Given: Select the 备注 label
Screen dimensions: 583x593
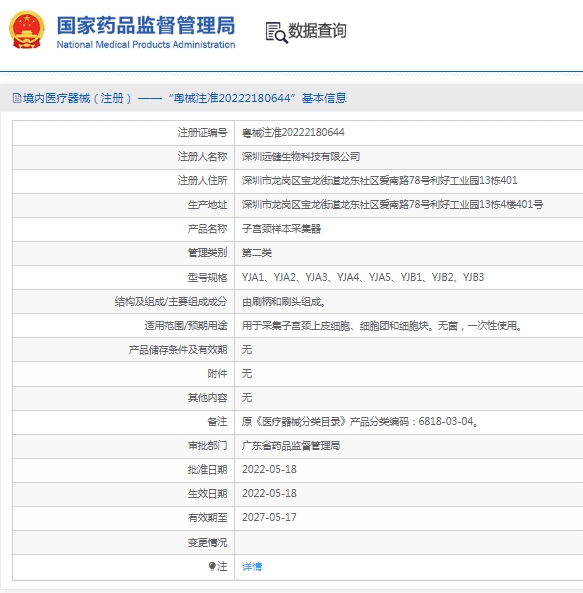Looking at the screenshot, I should [217, 421].
